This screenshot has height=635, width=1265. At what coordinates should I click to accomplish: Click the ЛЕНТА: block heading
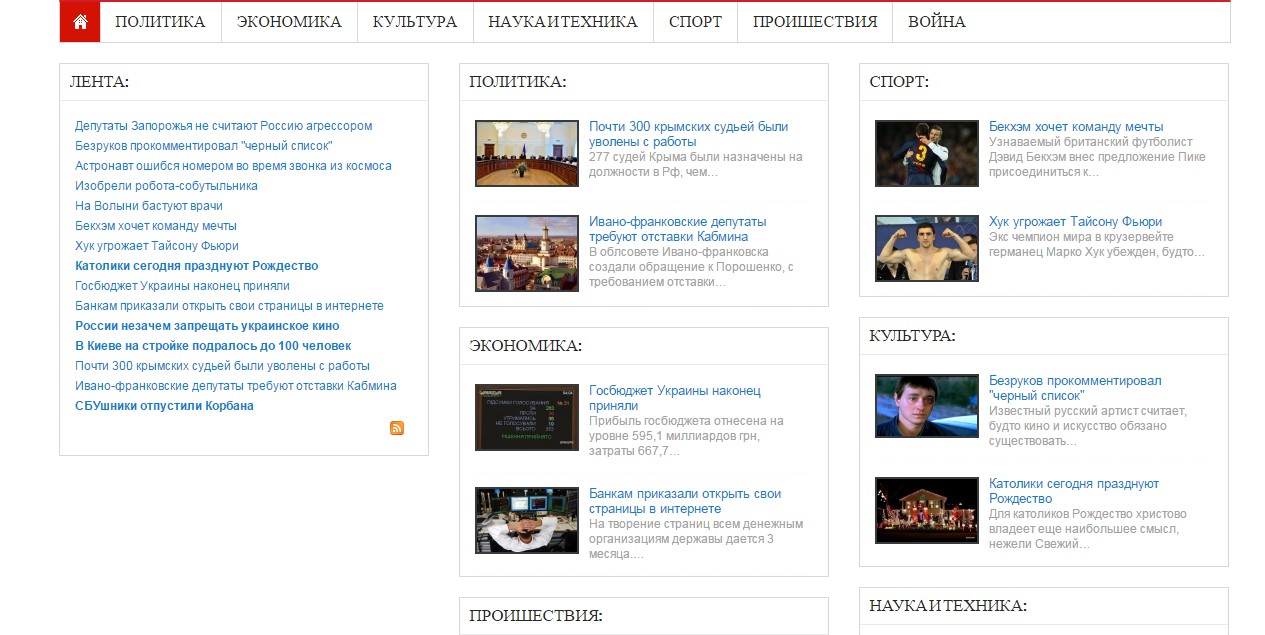99,82
